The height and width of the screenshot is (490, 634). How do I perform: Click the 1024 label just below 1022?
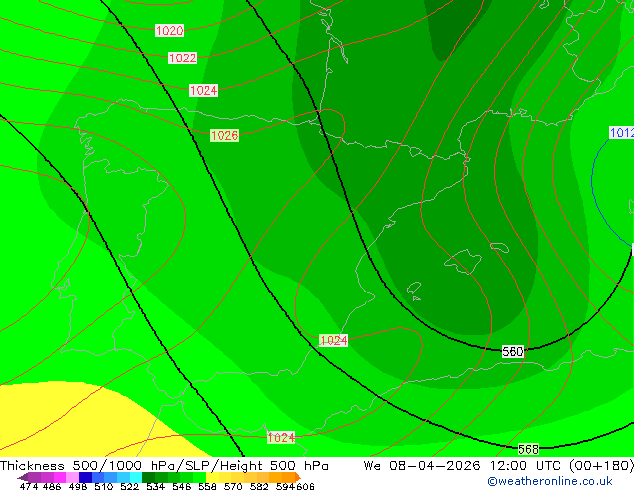coord(203,90)
